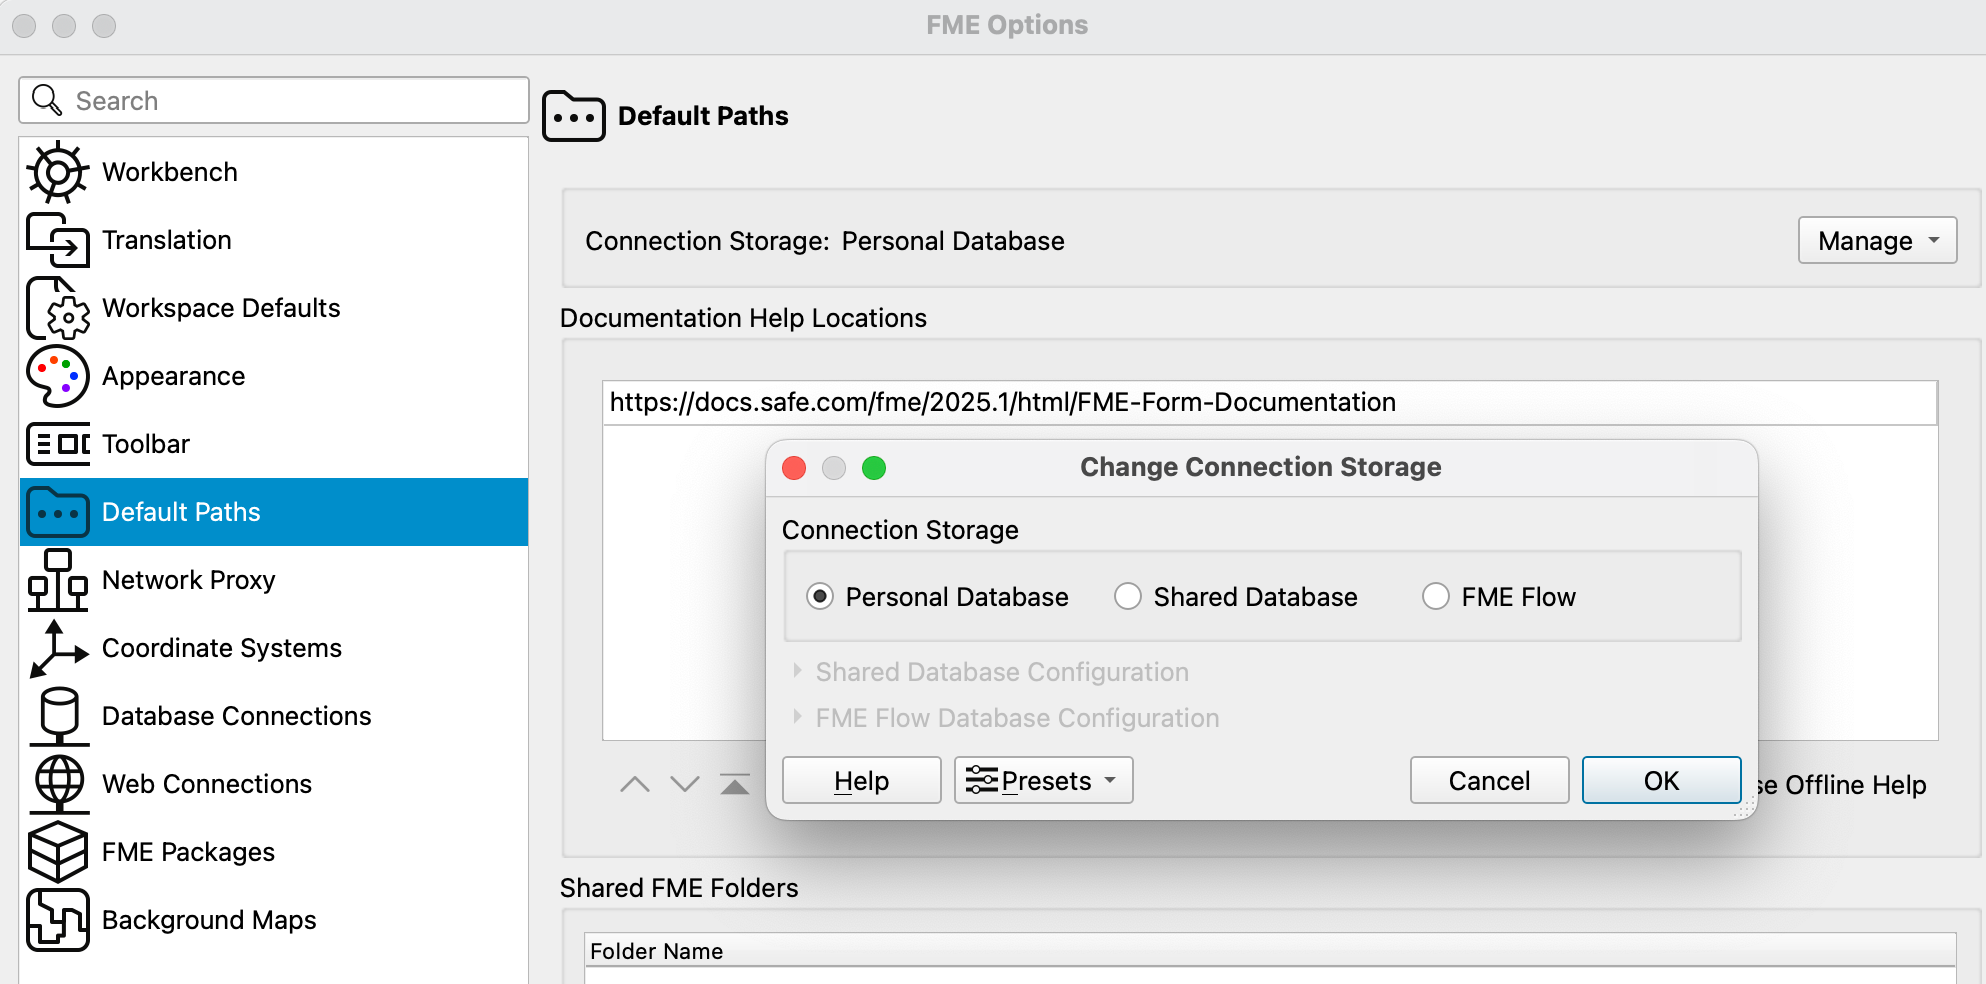Click the Toolbar icon in sidebar
1986x984 pixels.
click(x=58, y=444)
